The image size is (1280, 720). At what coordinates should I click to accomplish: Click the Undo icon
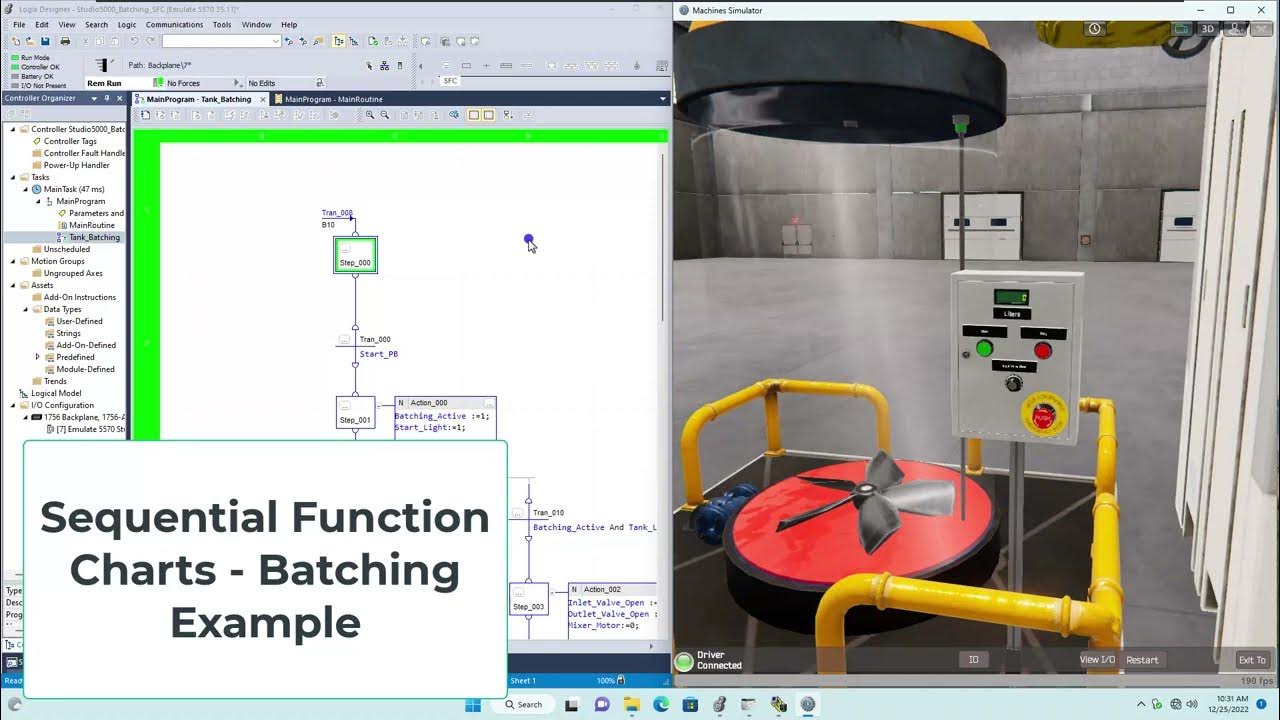coord(134,41)
